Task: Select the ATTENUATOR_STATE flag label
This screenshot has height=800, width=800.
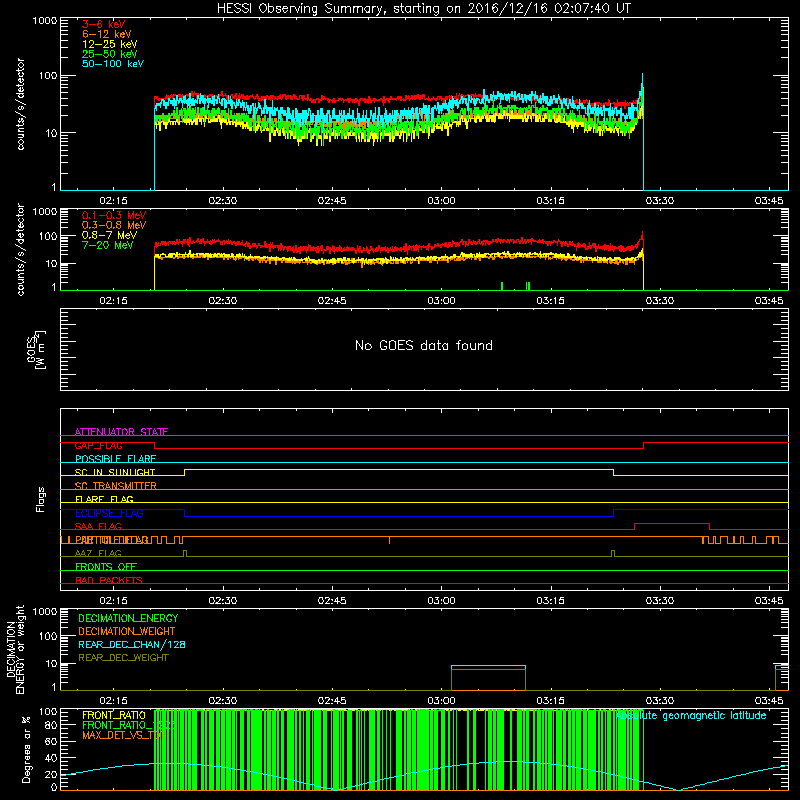Action: tap(121, 432)
